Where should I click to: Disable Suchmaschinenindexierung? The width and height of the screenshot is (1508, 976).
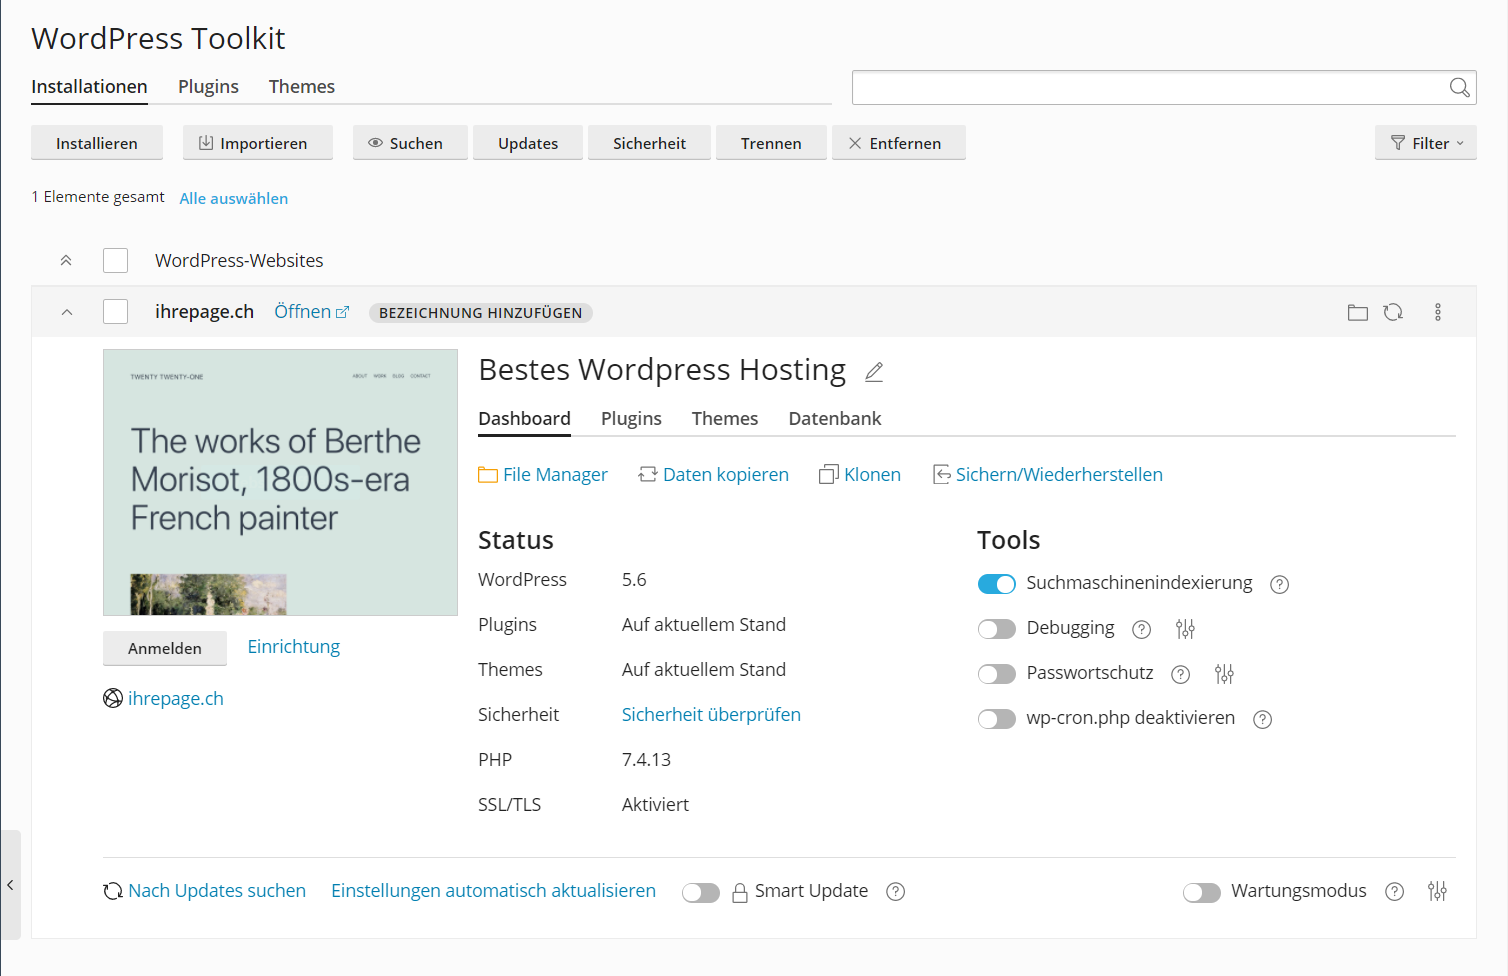(x=996, y=583)
